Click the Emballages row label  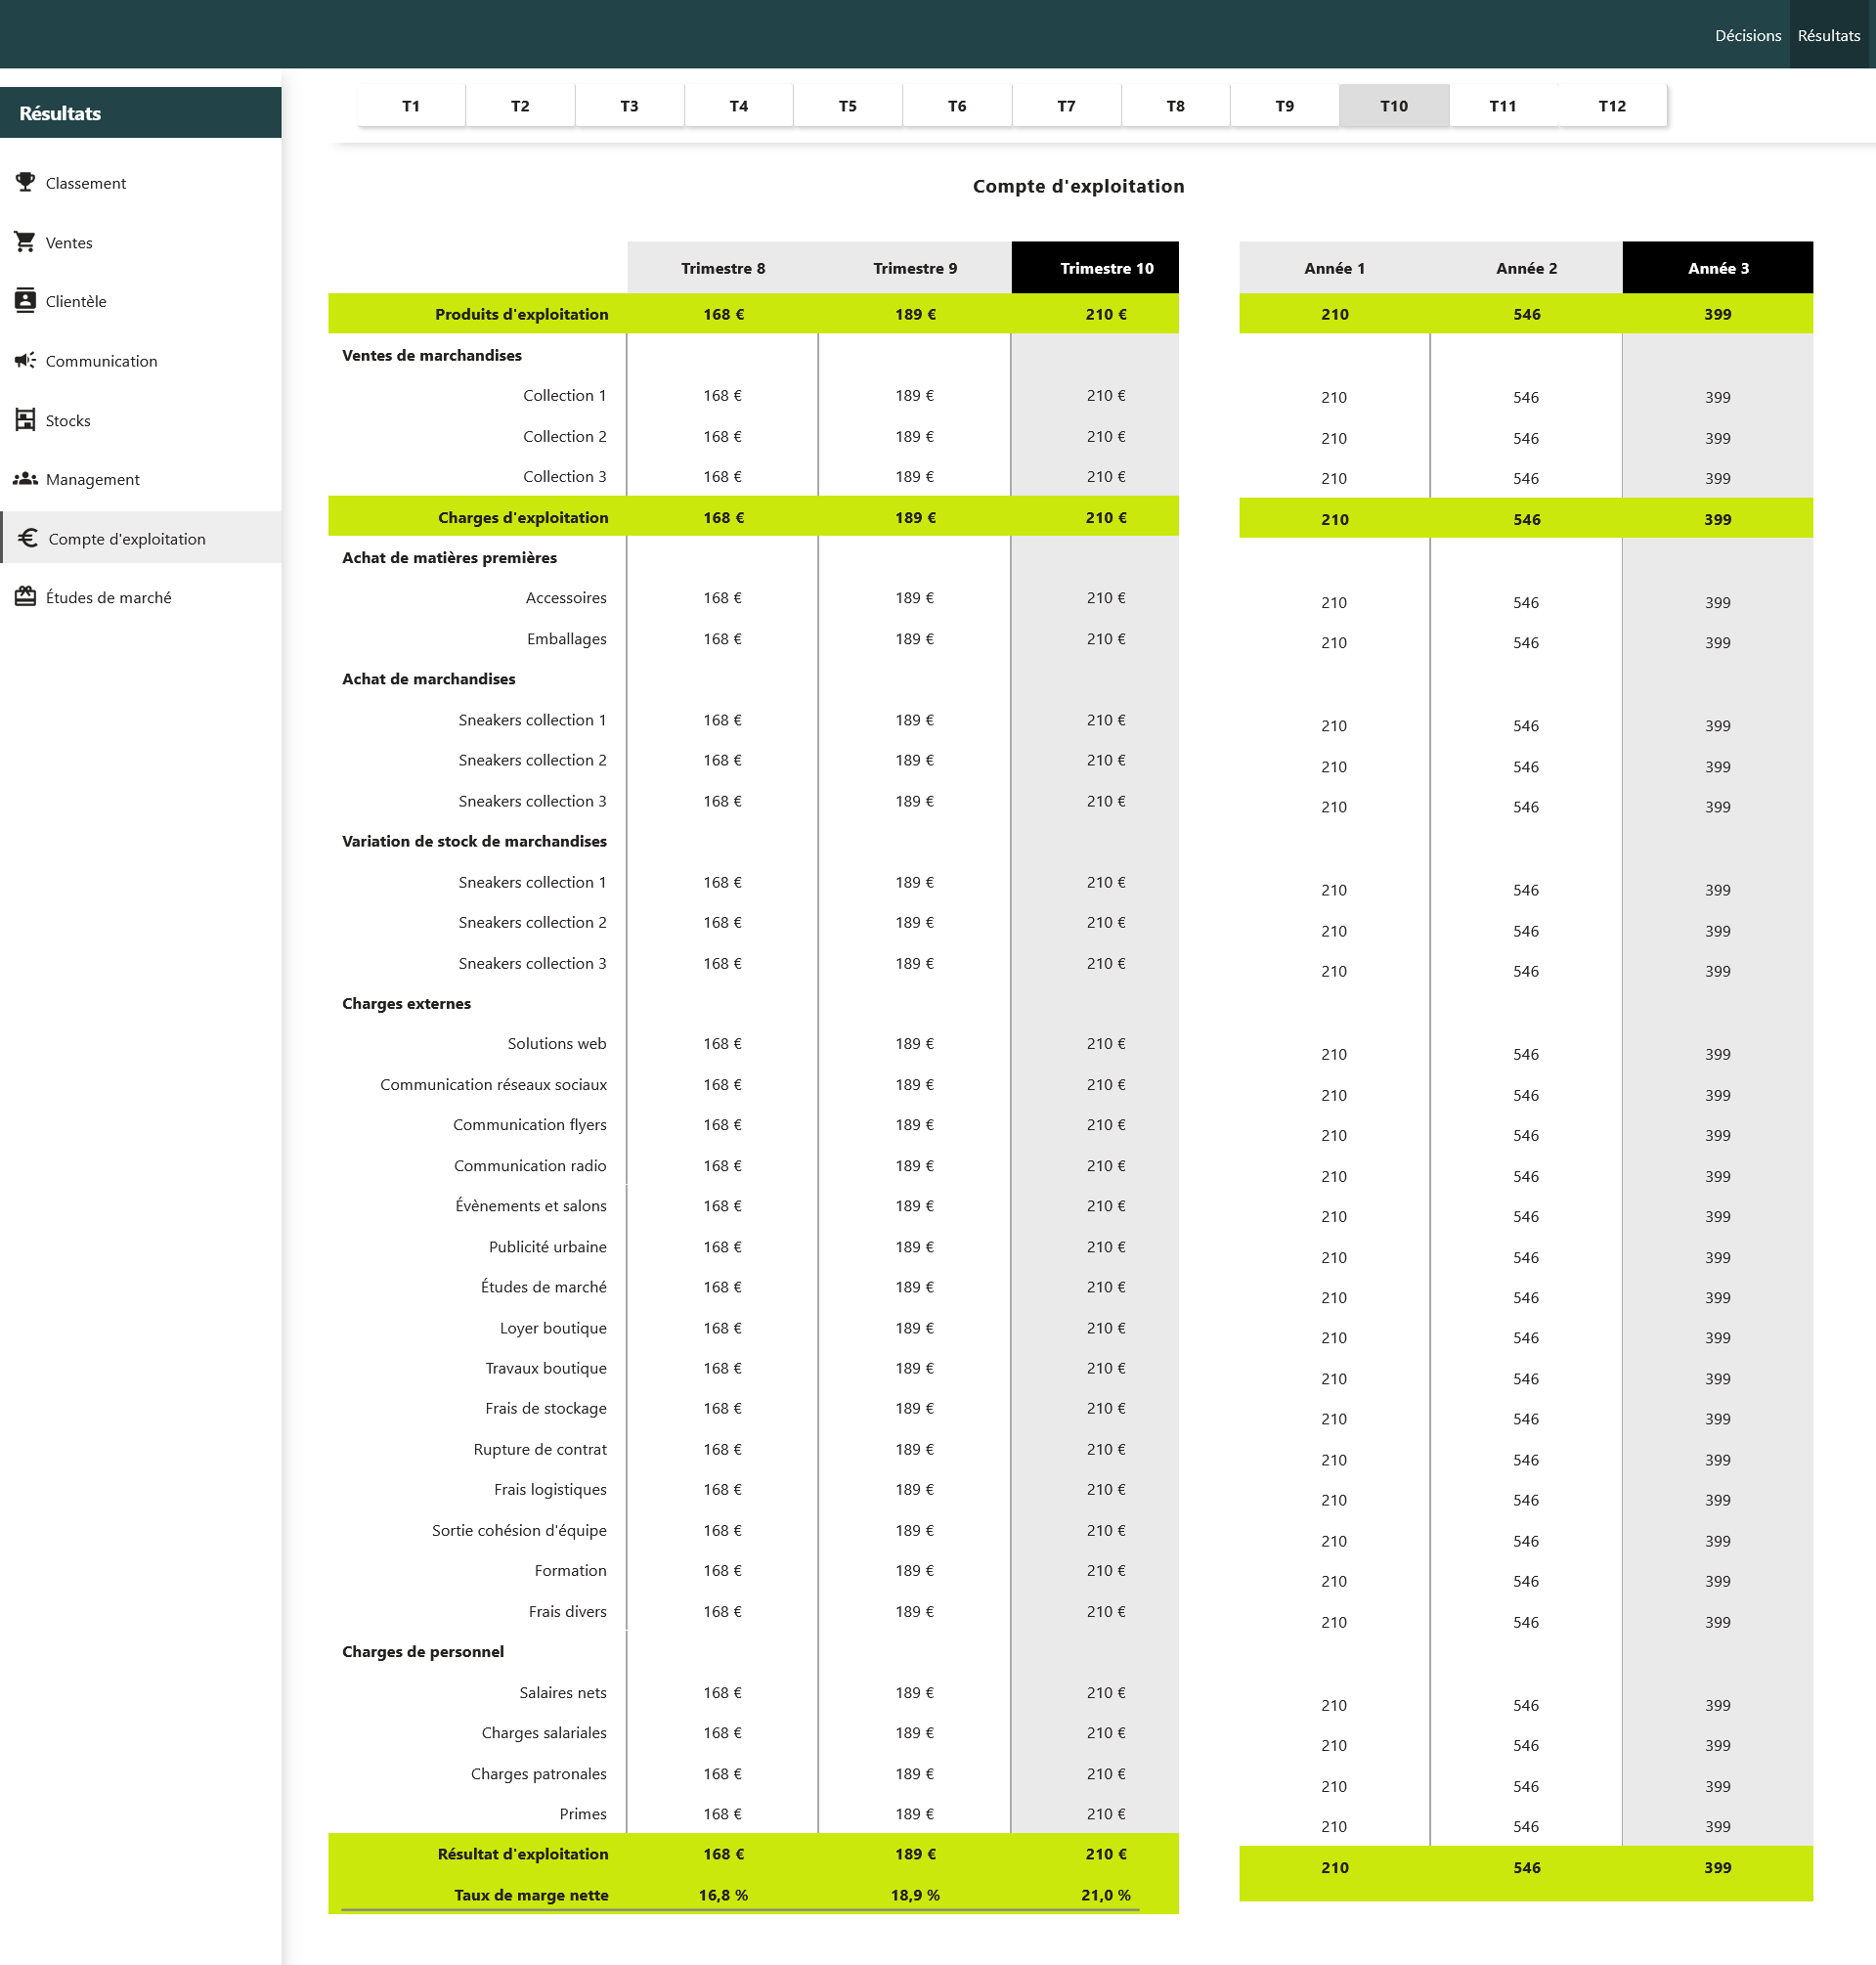(566, 639)
